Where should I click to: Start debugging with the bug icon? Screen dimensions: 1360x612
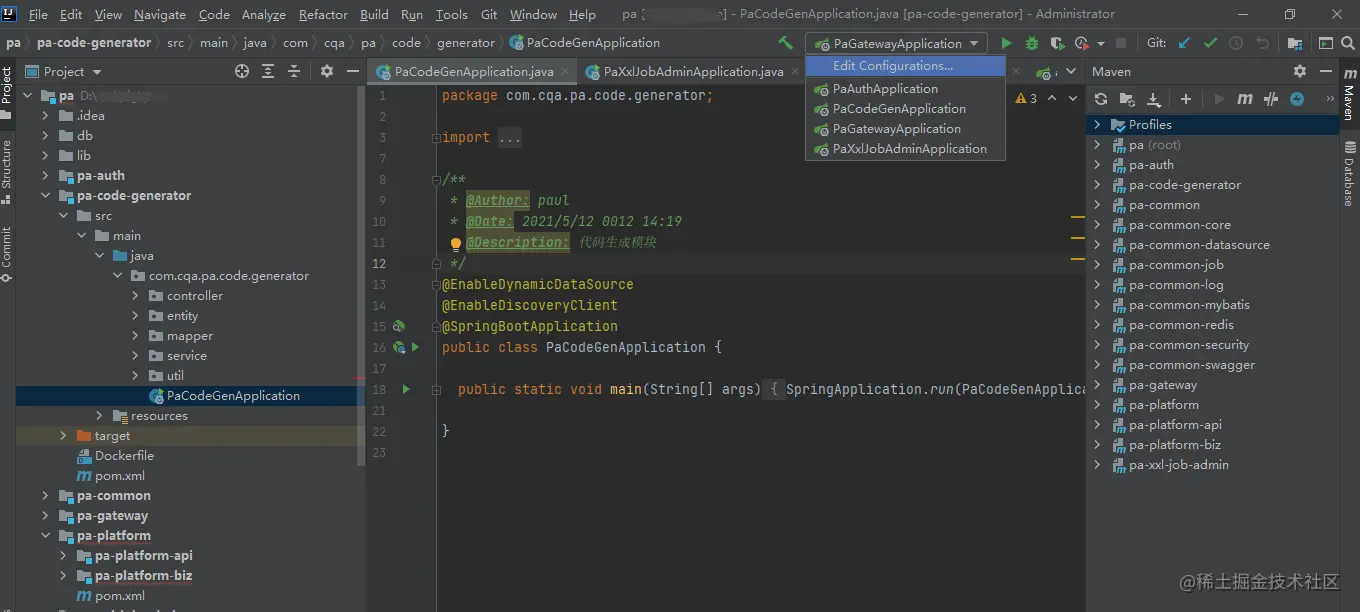(1032, 43)
